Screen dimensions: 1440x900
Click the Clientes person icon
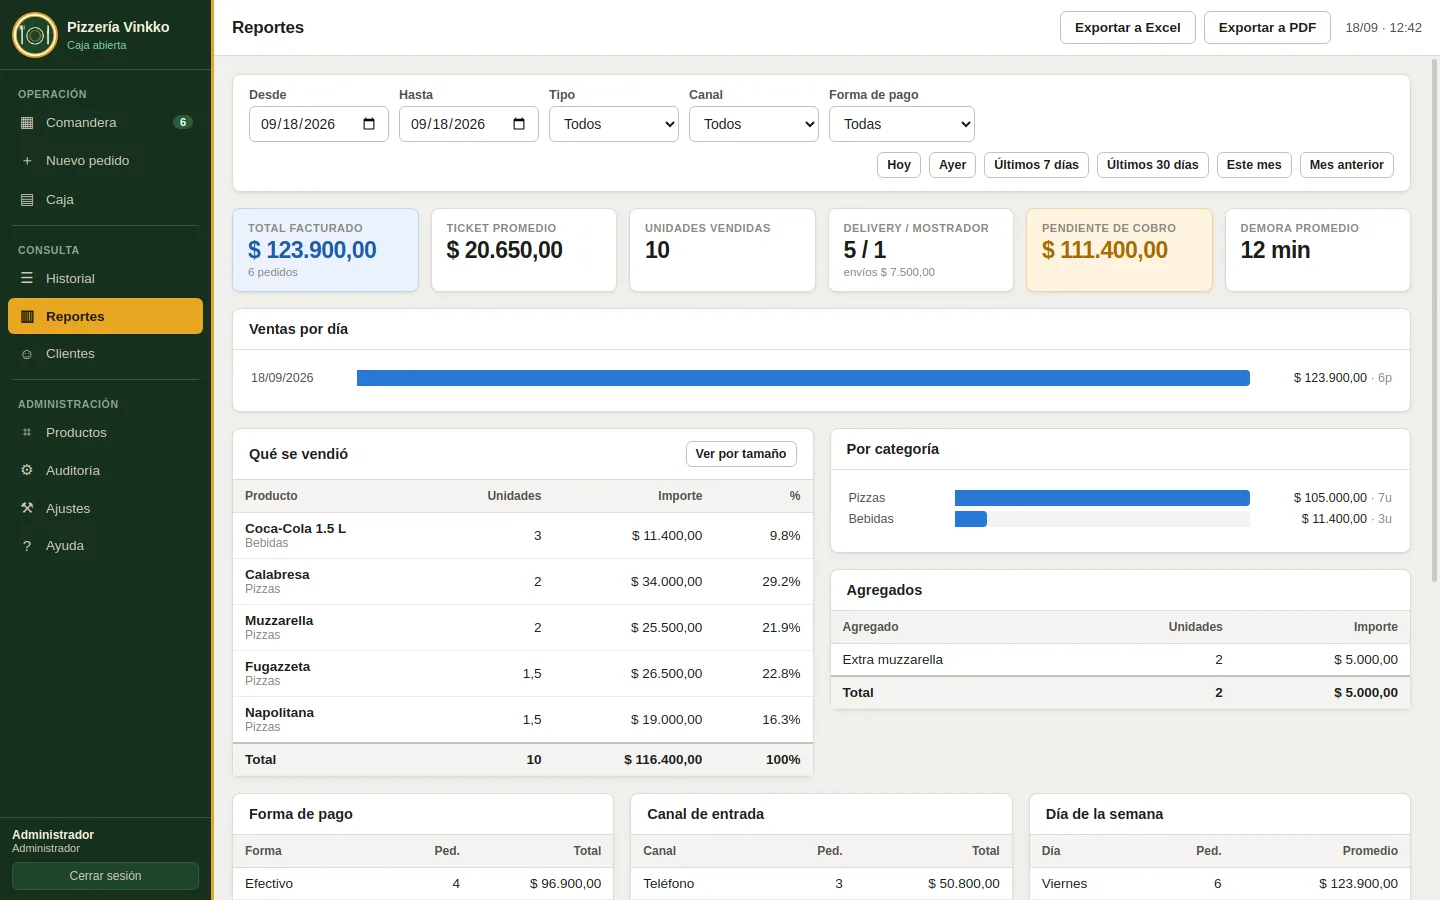(x=27, y=354)
